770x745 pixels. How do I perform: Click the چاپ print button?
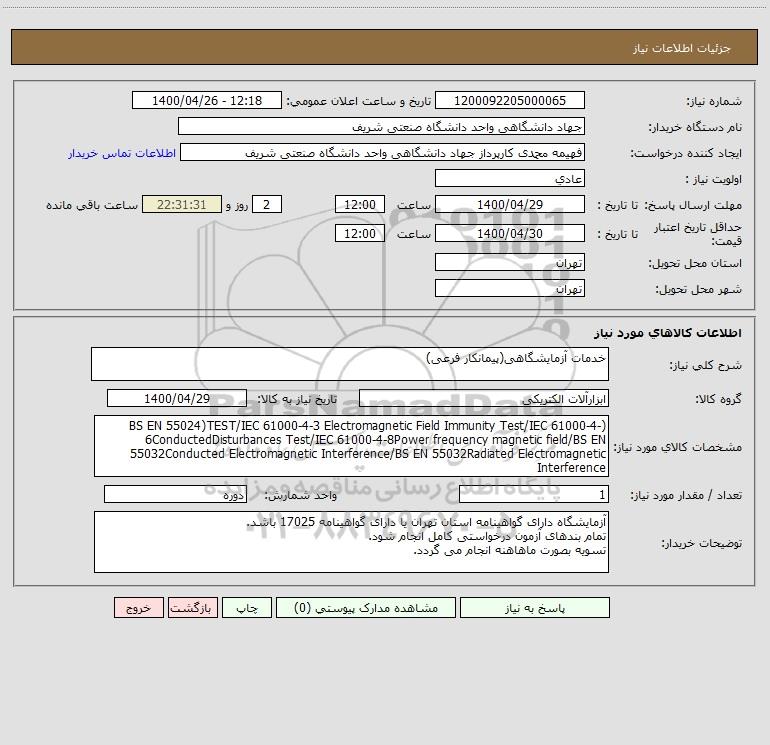click(247, 607)
